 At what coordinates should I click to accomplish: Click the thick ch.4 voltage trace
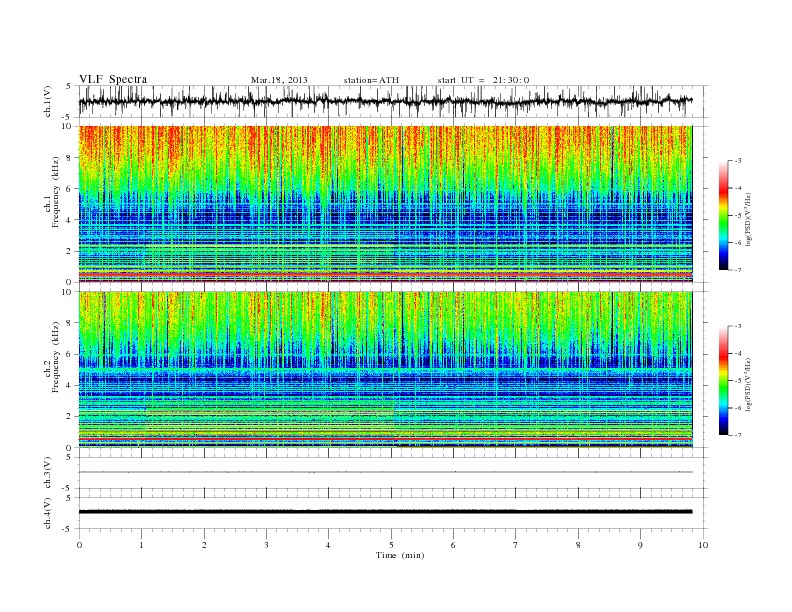[x=385, y=512]
